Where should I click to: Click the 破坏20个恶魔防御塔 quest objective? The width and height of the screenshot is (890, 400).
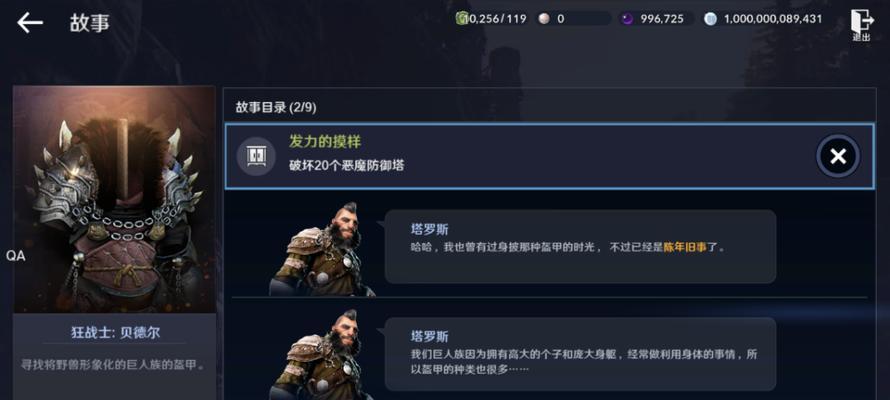(x=347, y=167)
